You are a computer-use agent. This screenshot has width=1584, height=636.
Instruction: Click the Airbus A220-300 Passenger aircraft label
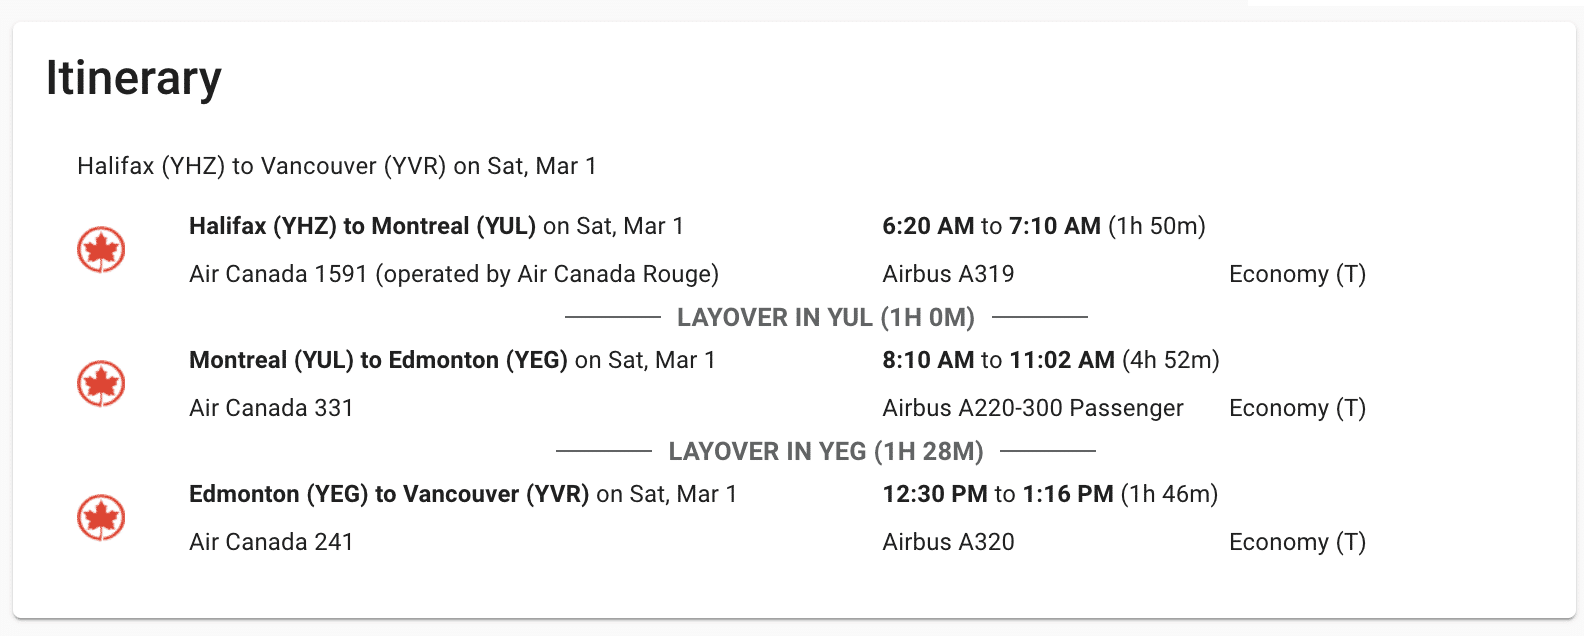[x=1032, y=408]
